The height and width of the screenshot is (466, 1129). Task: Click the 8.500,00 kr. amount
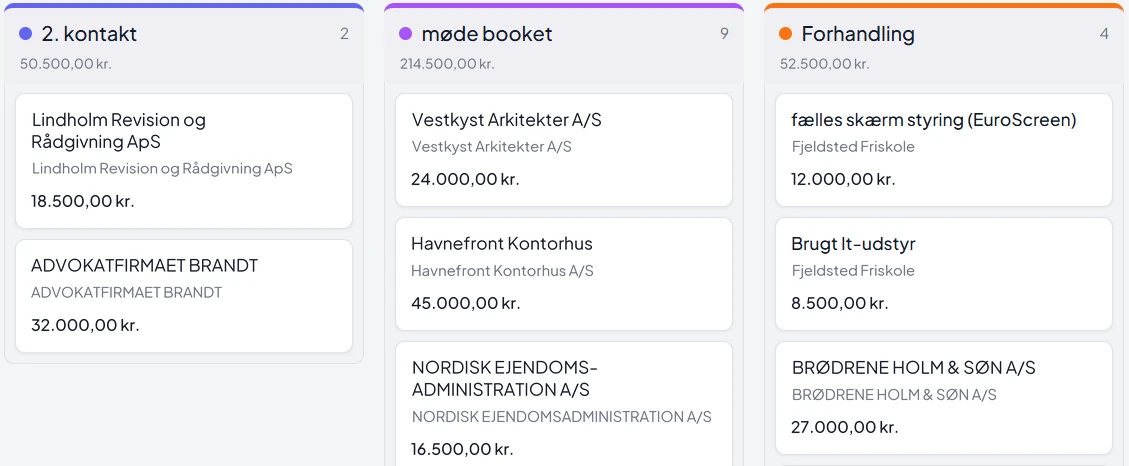pos(840,303)
